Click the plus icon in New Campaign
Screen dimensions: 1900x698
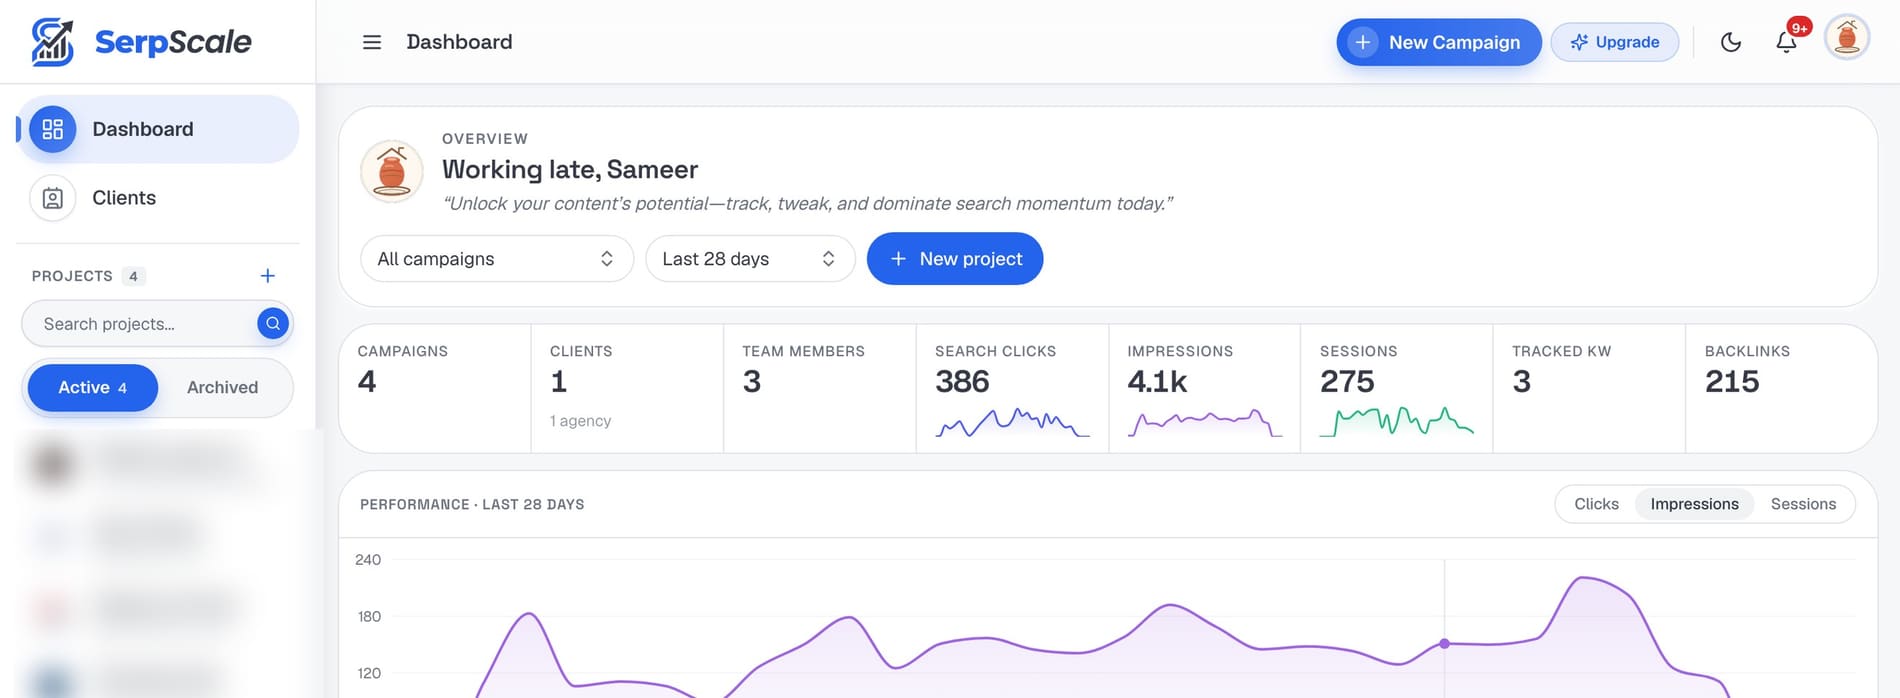tap(1362, 42)
